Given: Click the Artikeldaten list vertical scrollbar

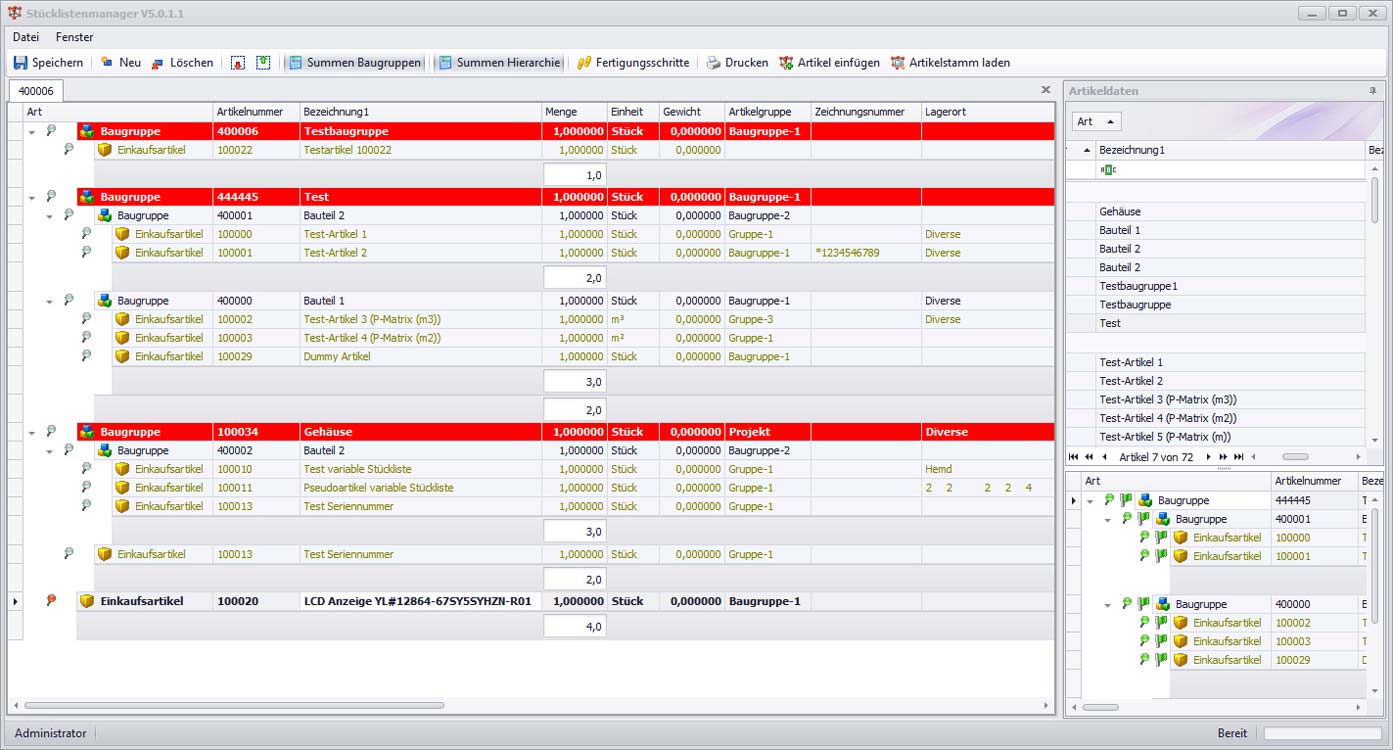Looking at the screenshot, I should point(1375,200).
